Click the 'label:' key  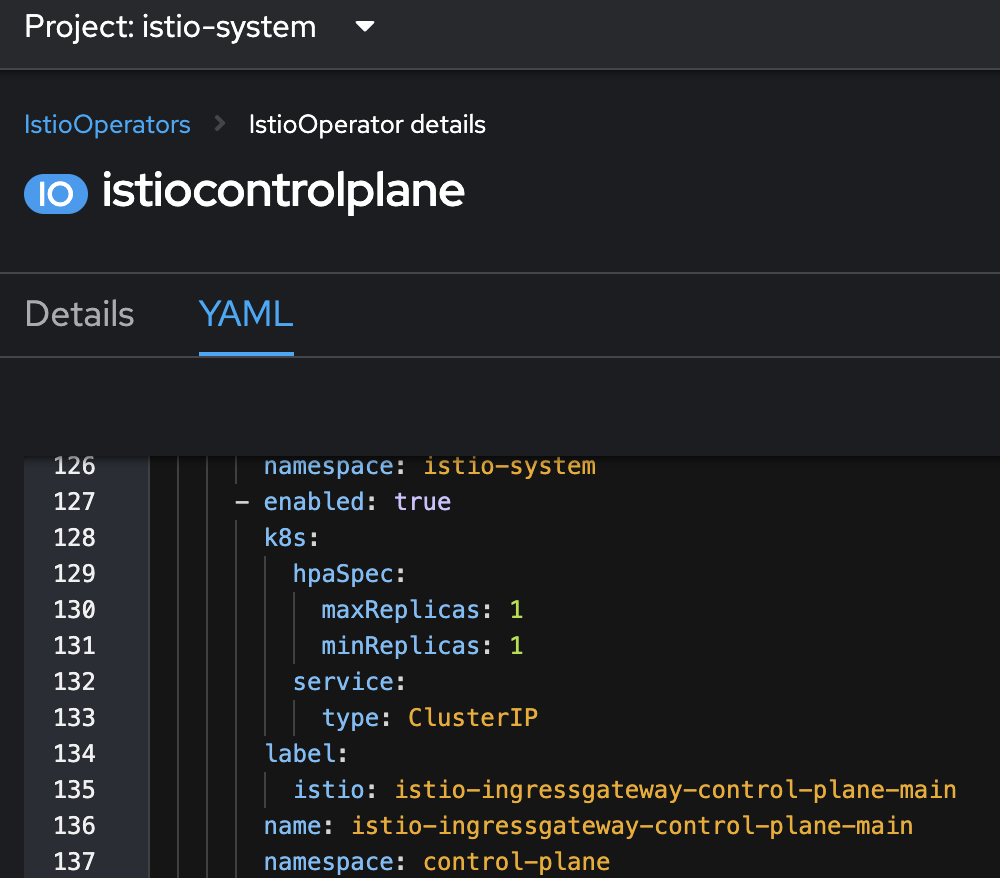coord(306,754)
